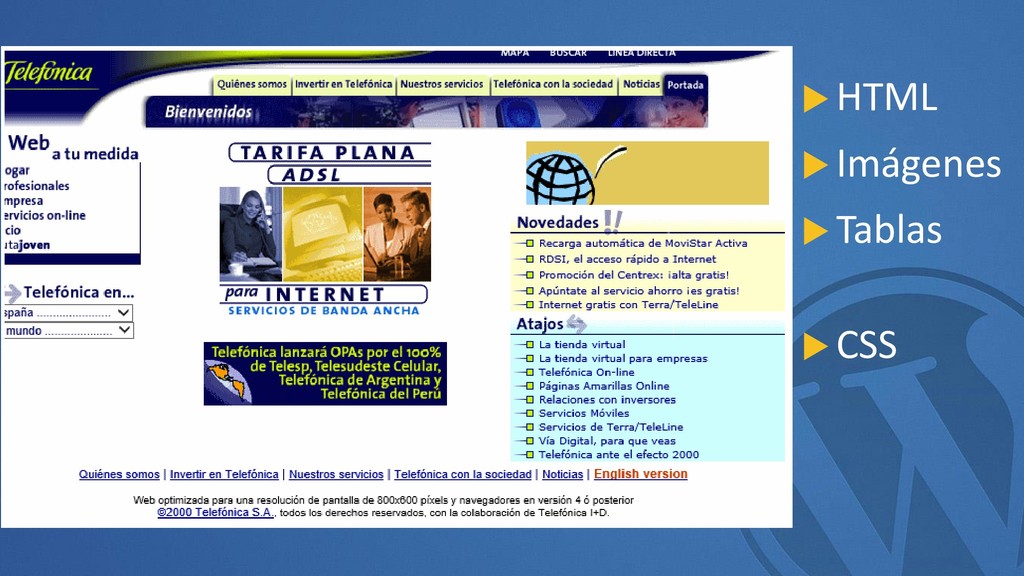1024x576 pixels.
Task: Click the Bienvenidos banner
Action: [x=426, y=112]
